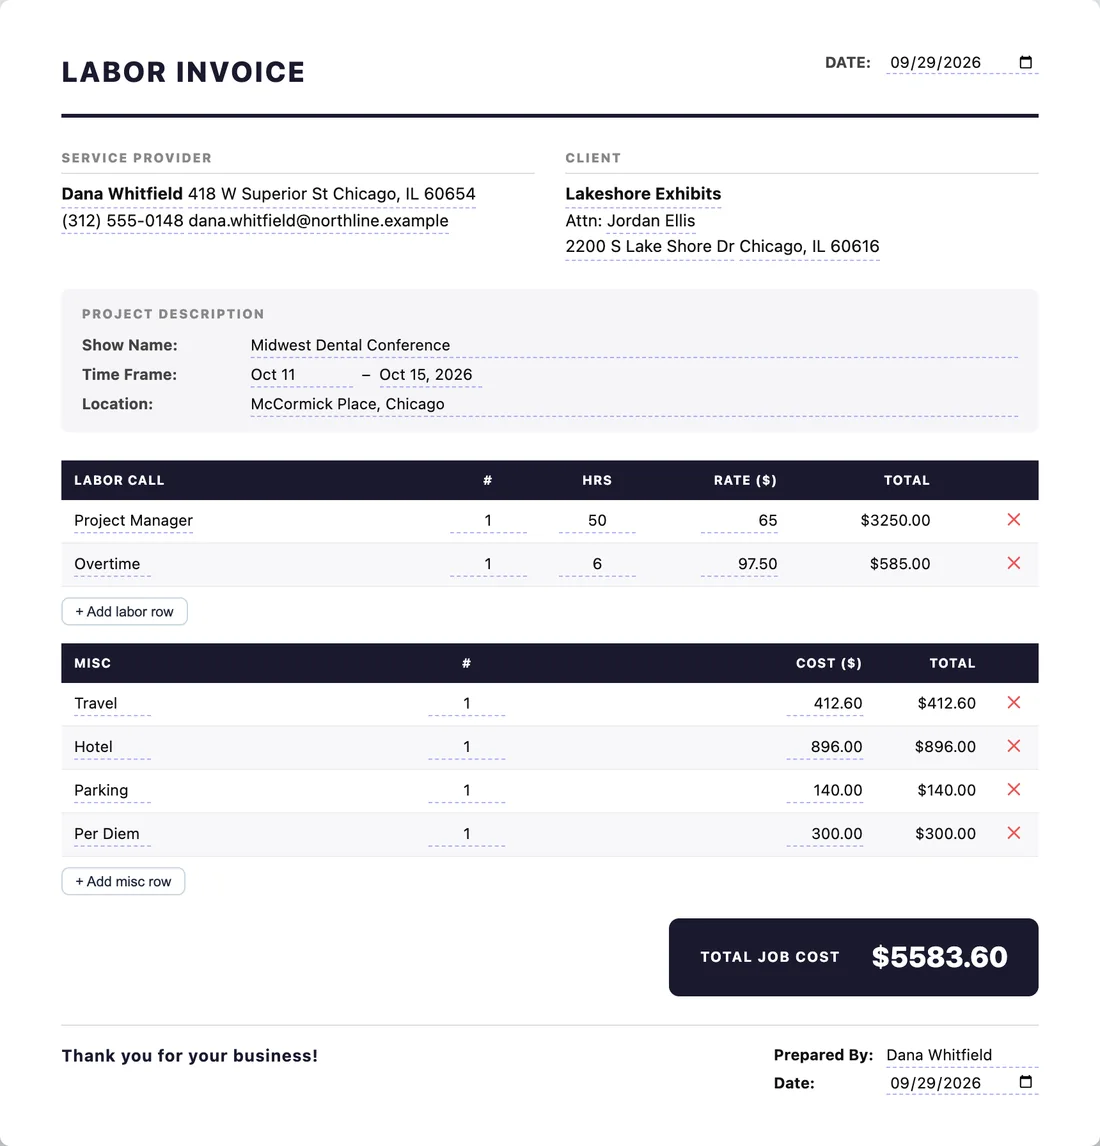Change the Per Diem quantity field
The image size is (1100, 1146).
pos(466,834)
